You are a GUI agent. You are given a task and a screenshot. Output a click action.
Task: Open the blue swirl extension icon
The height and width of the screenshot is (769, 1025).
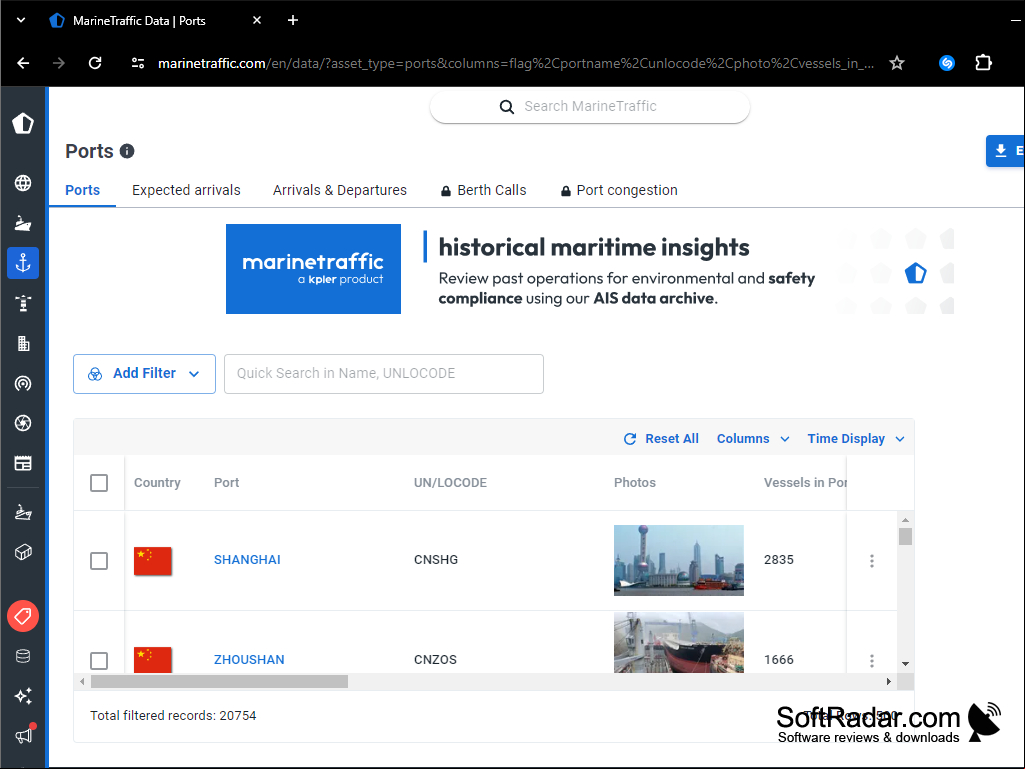[x=947, y=63]
